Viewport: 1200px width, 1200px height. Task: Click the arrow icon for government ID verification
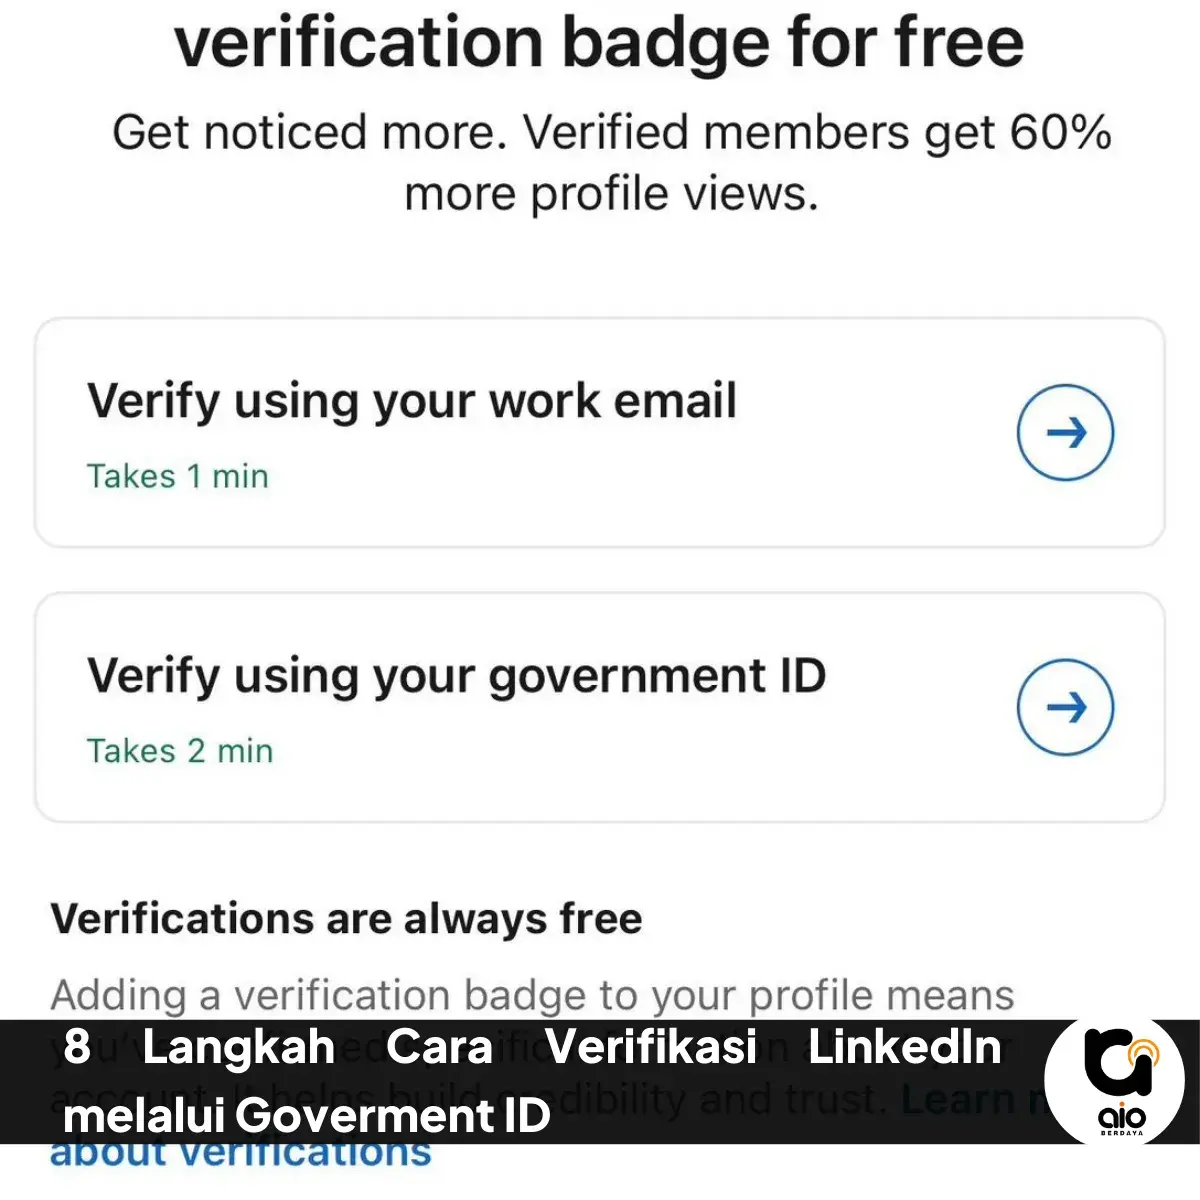(x=1065, y=707)
